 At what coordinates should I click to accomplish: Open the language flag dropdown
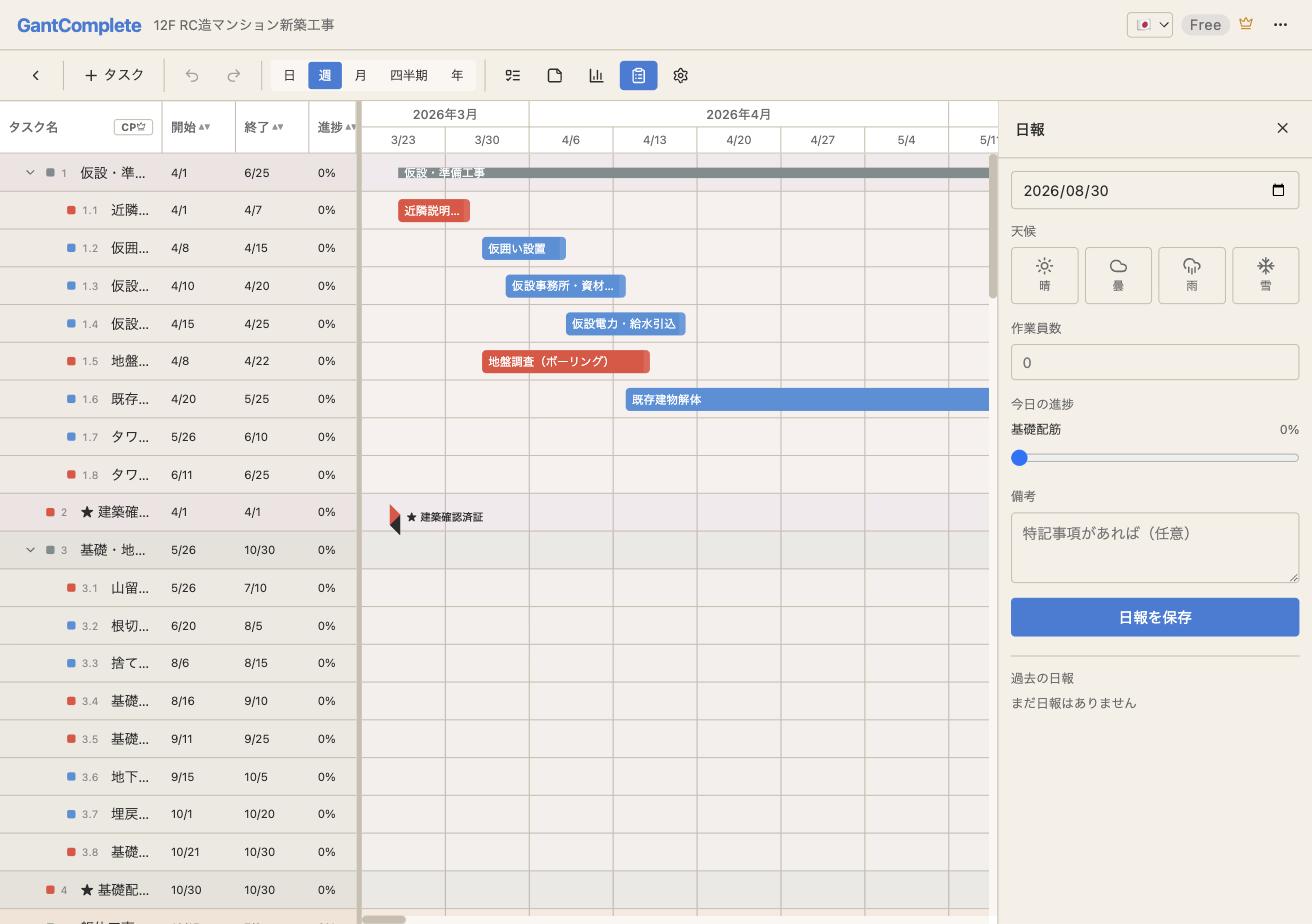pyautogui.click(x=1150, y=24)
